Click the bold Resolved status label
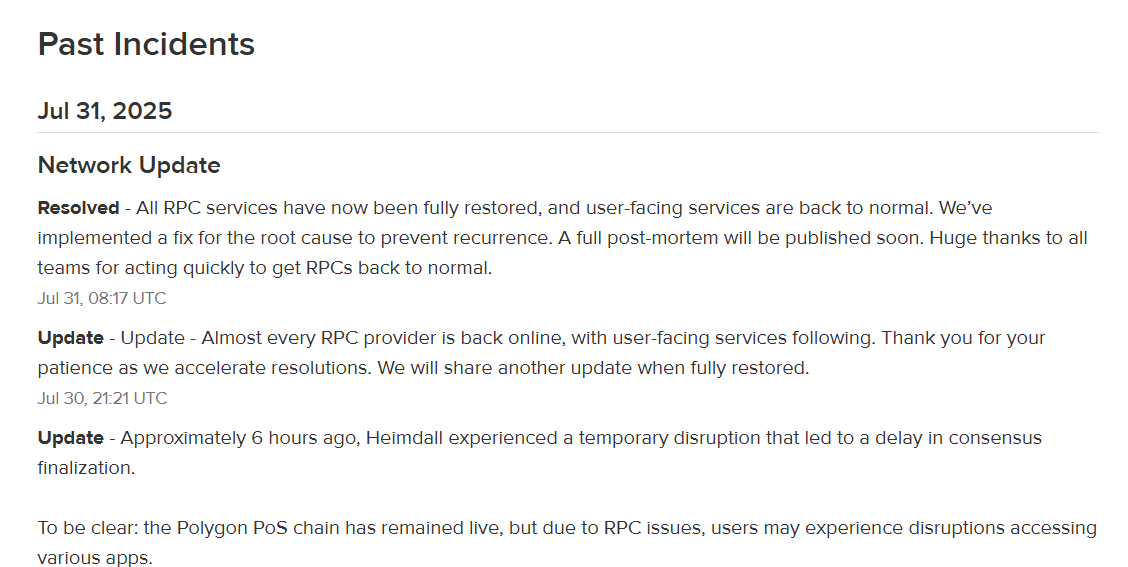 click(78, 208)
